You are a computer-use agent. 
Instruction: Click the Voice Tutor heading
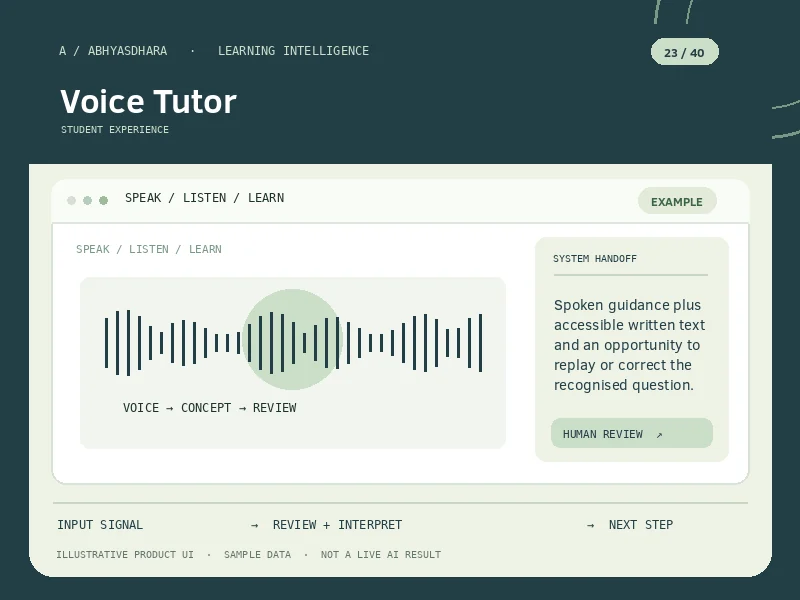(x=148, y=101)
